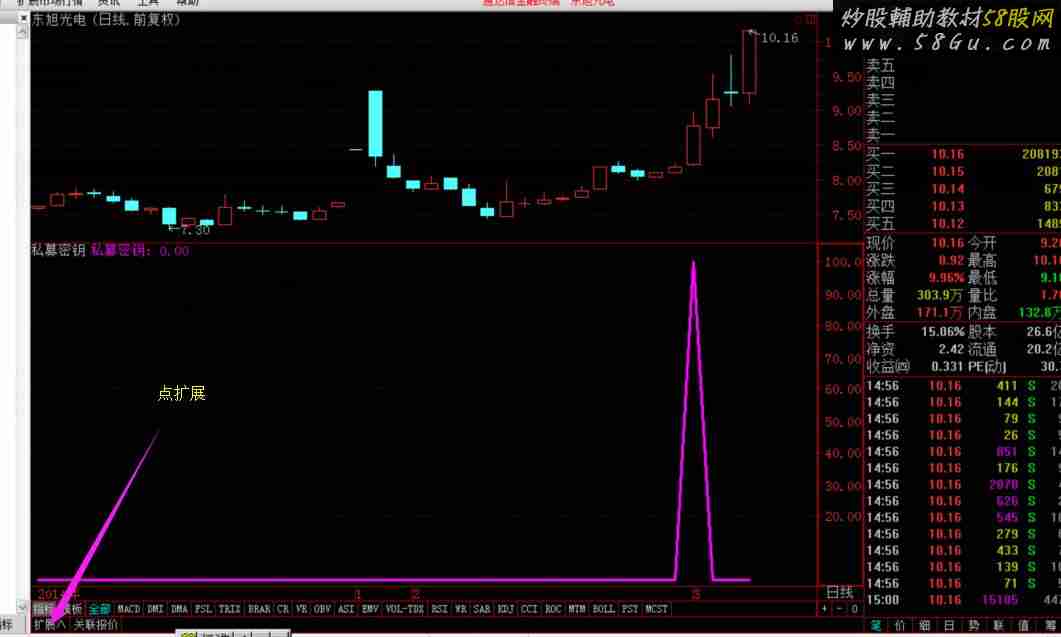The height and width of the screenshot is (637, 1061).
Task: Select the OBV indicator tab
Action: [322, 609]
